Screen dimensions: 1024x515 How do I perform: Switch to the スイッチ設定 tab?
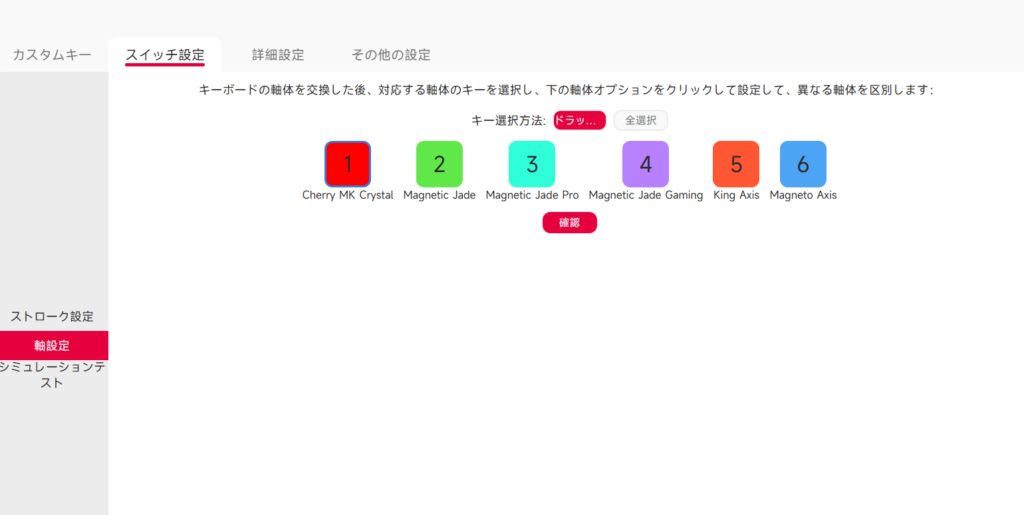(x=165, y=55)
